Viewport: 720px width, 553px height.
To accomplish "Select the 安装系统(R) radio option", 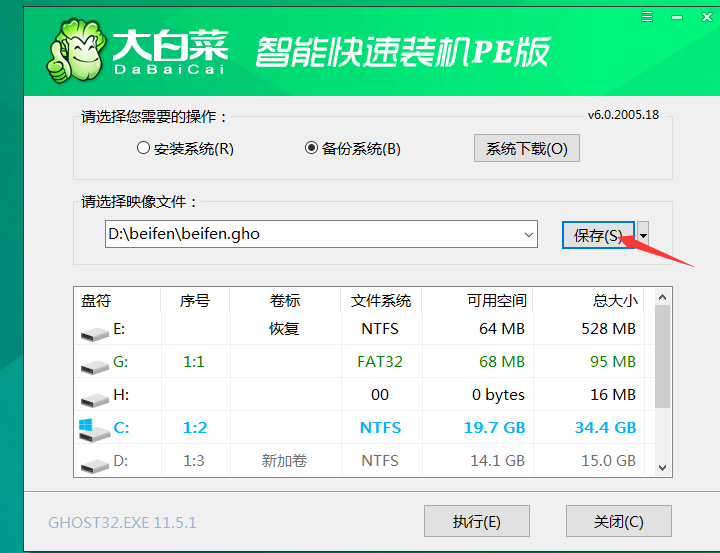I will 186,148.
